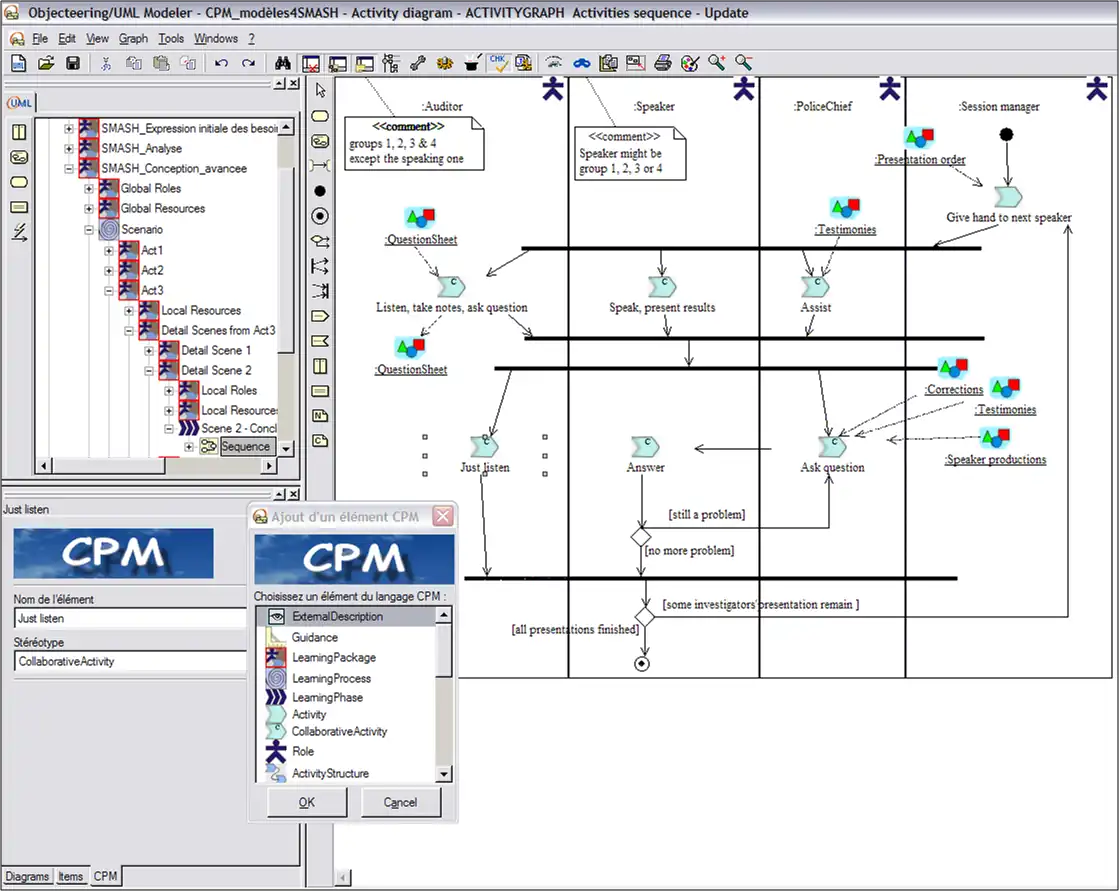Click the note 'N' tool in palette

click(x=320, y=415)
